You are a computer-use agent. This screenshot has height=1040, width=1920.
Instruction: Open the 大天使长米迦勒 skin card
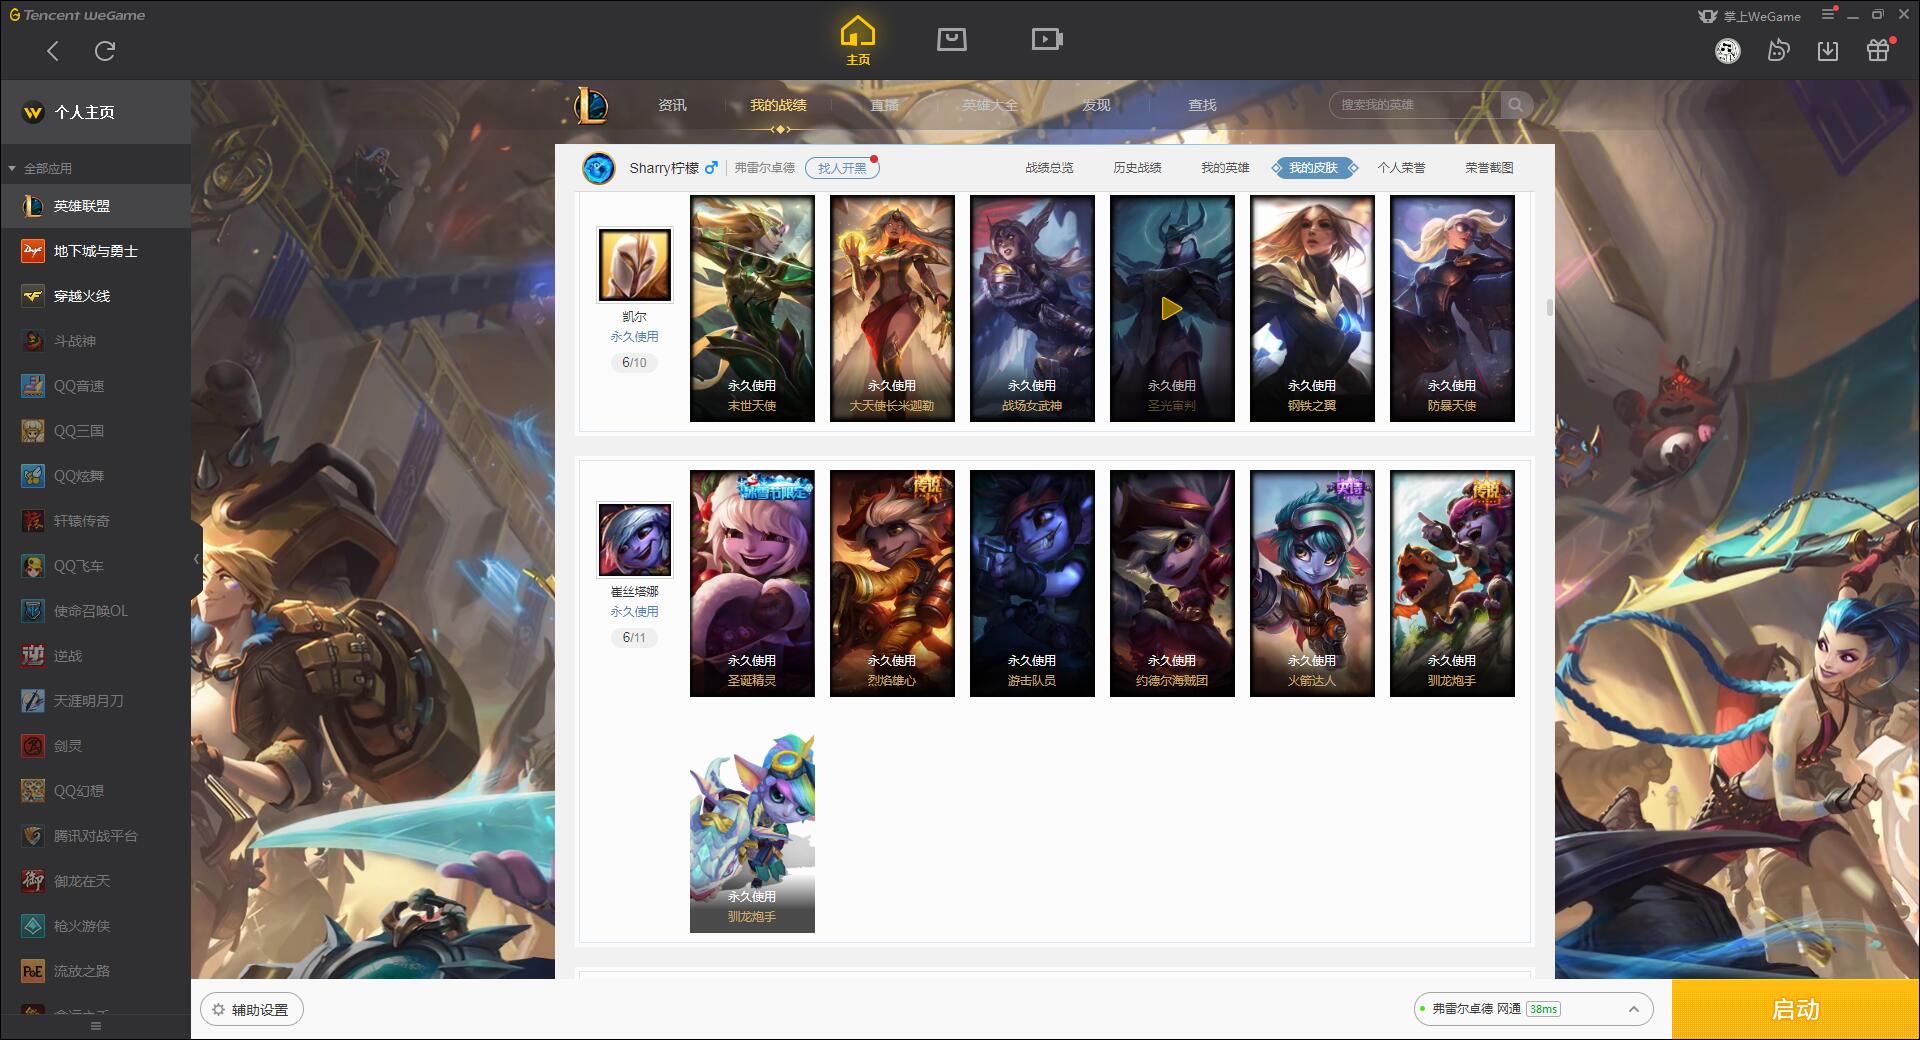point(892,308)
